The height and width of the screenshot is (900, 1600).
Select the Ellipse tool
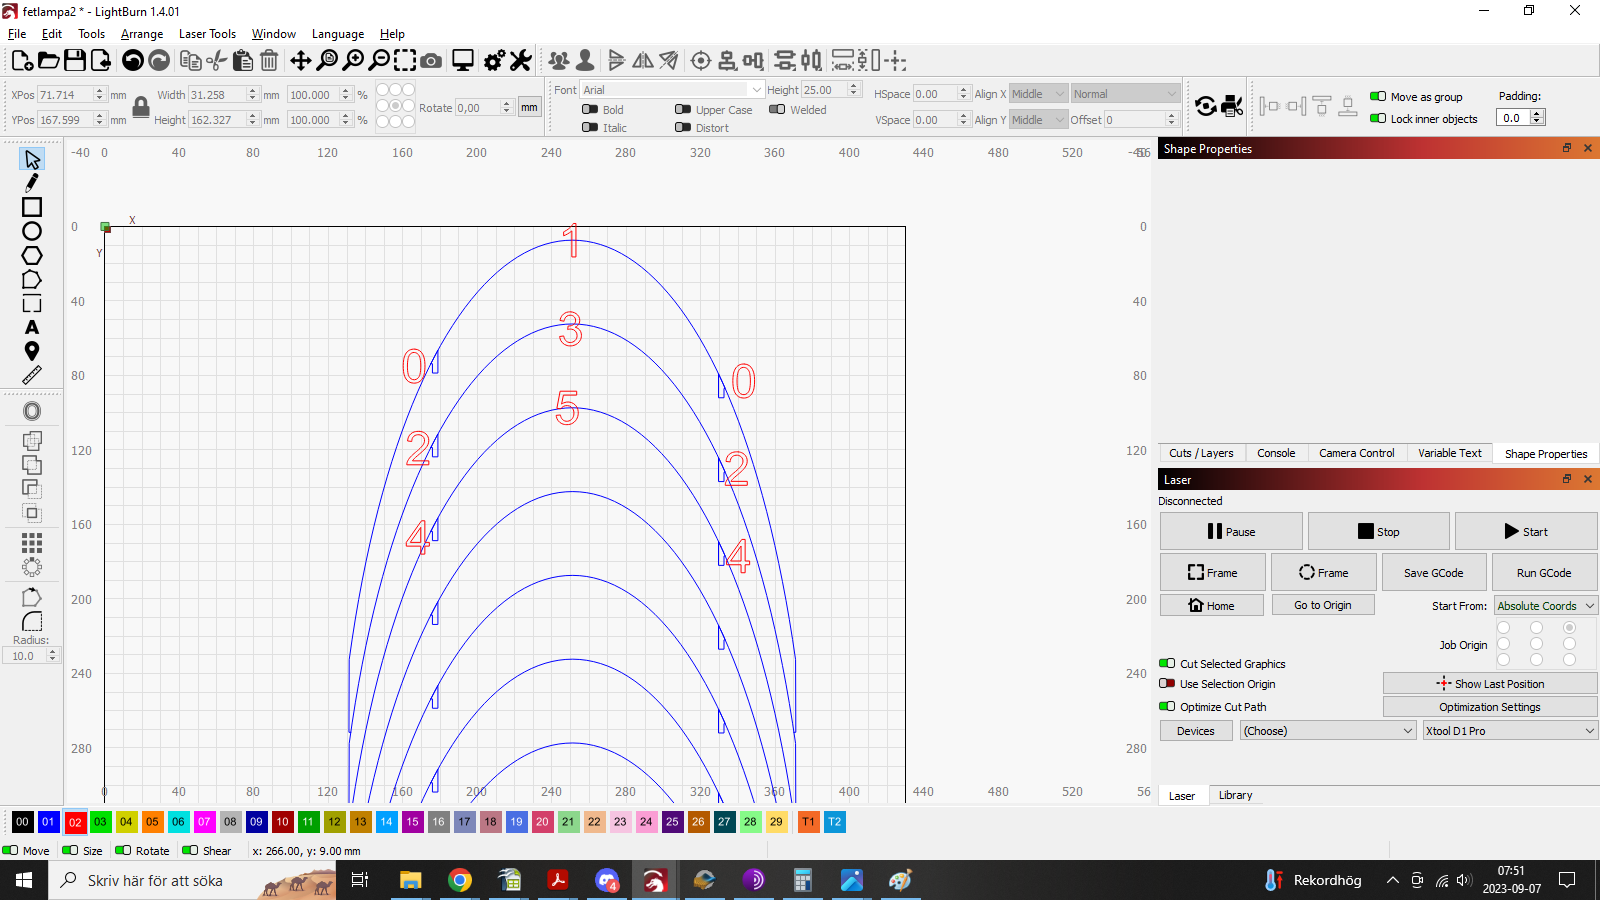pyautogui.click(x=32, y=231)
